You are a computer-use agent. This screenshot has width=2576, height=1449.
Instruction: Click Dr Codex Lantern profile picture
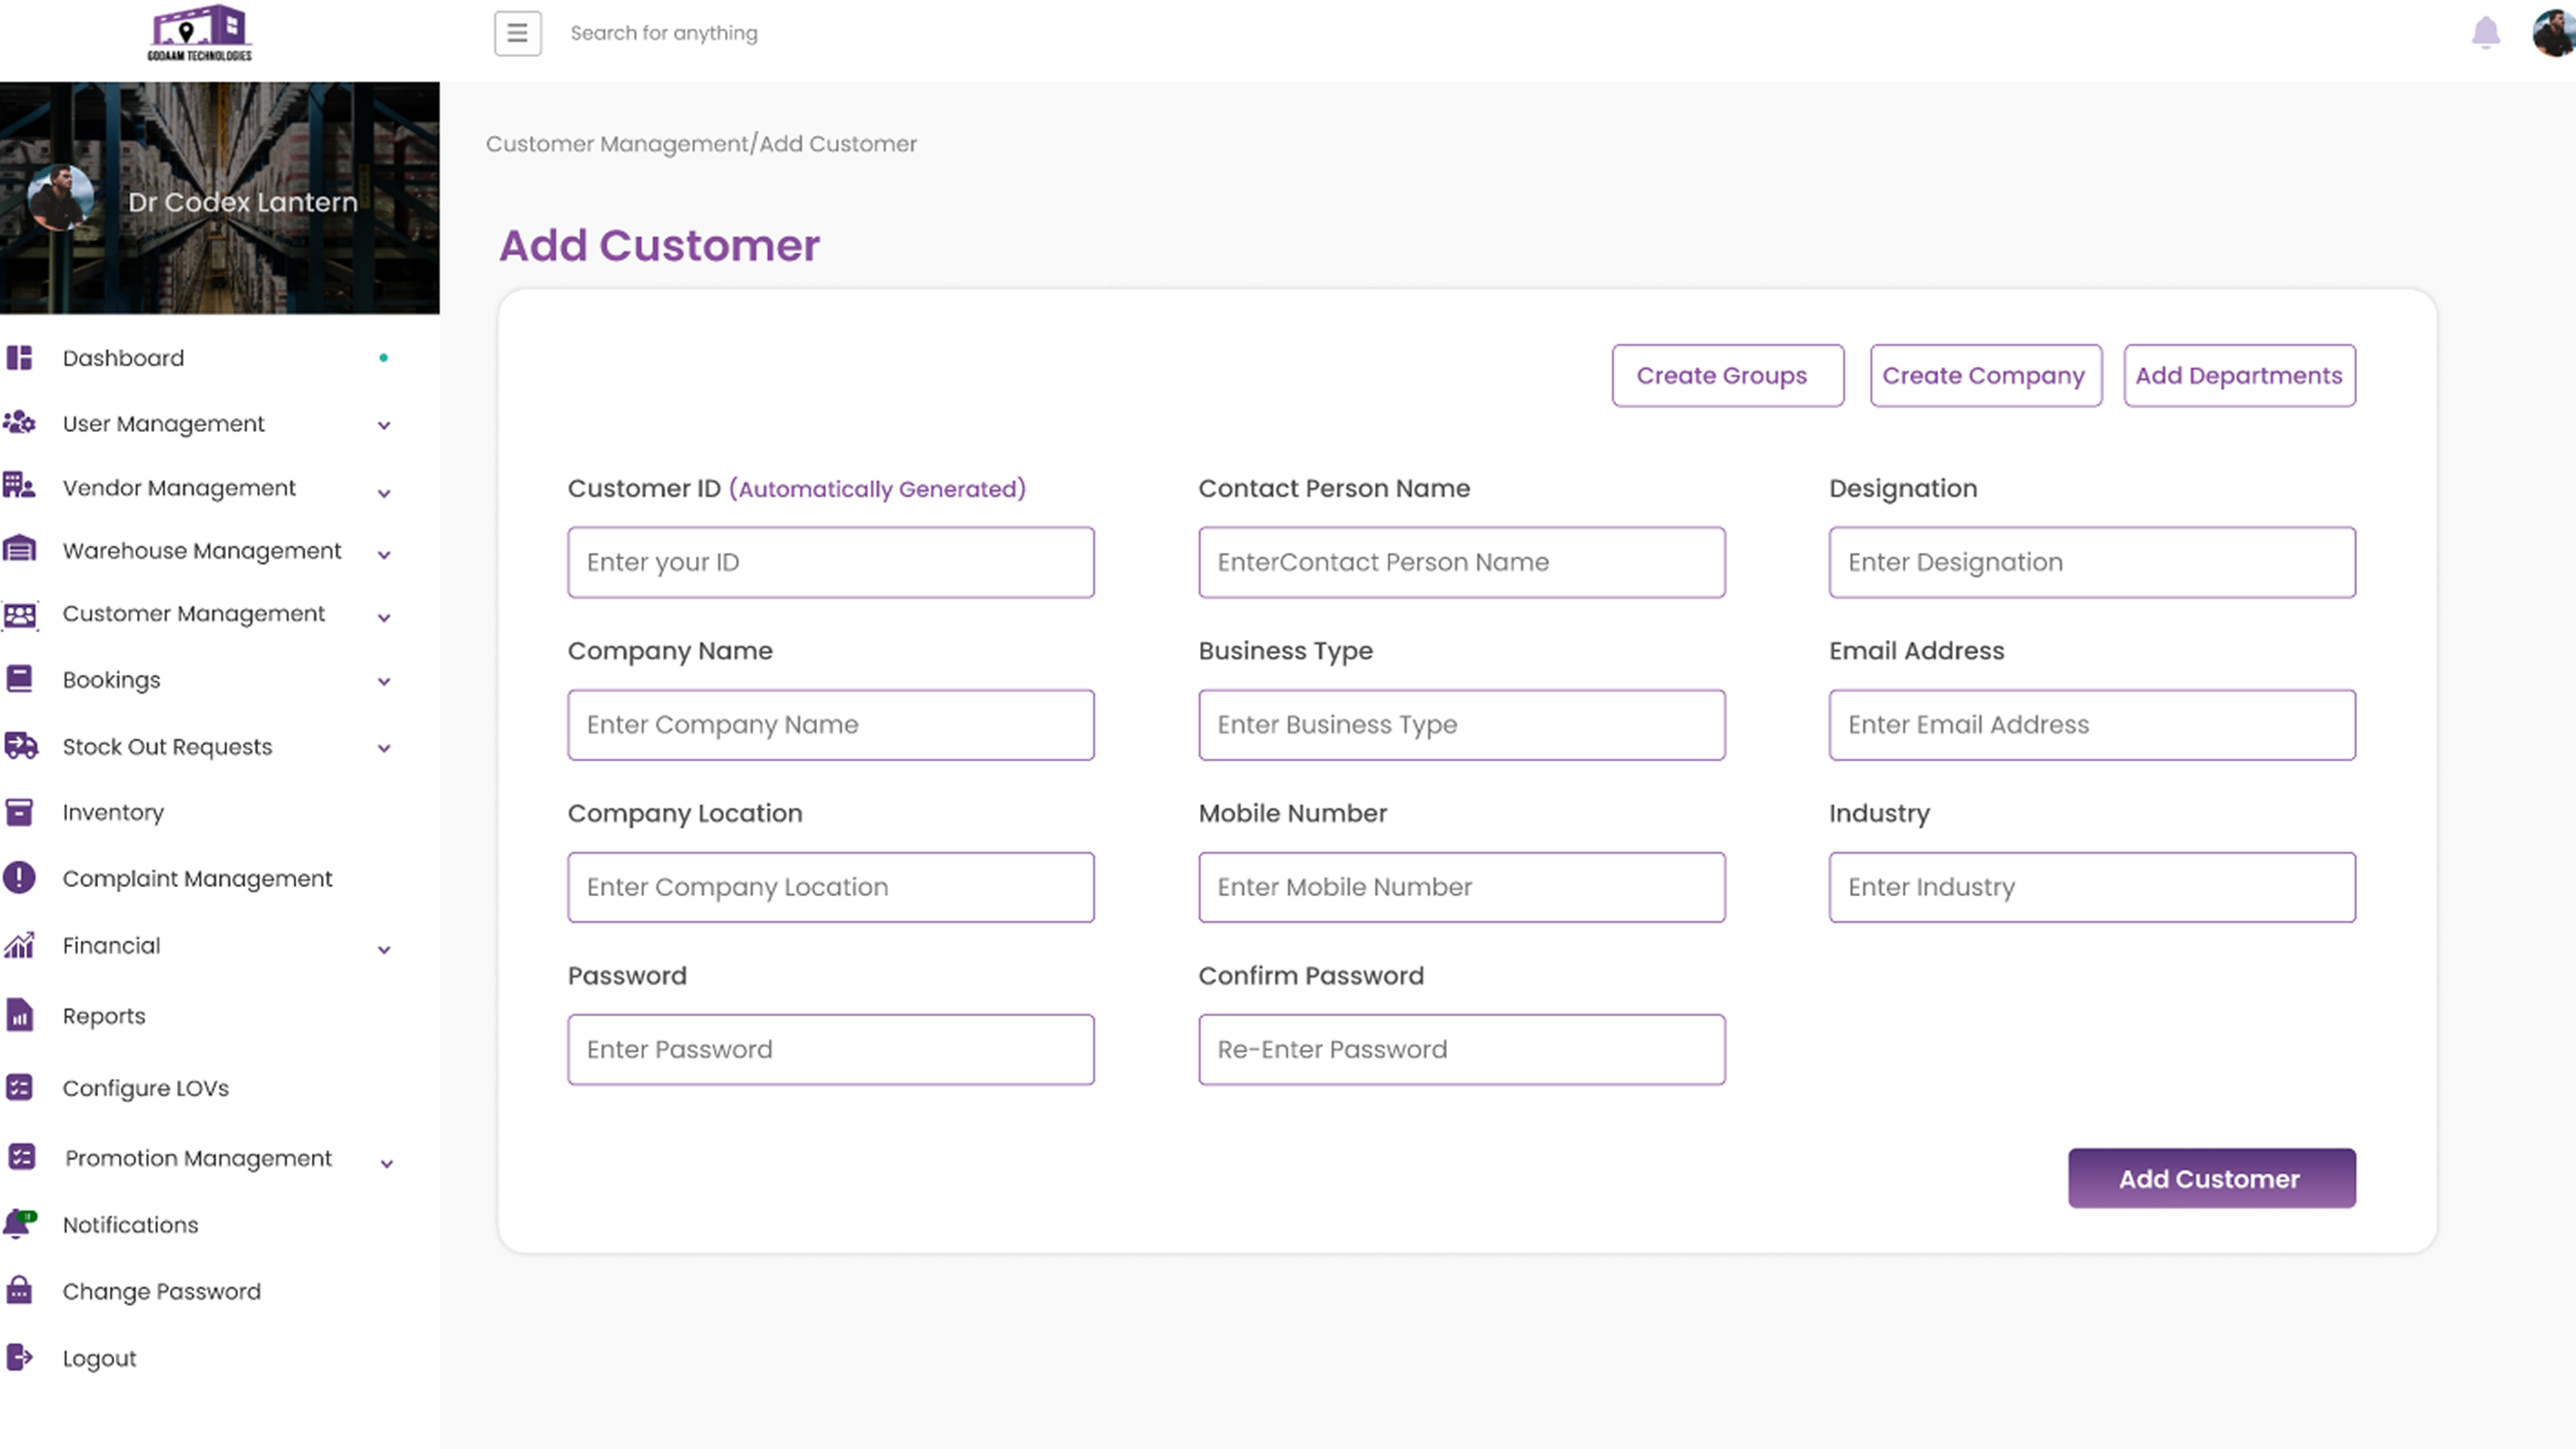tap(62, 197)
